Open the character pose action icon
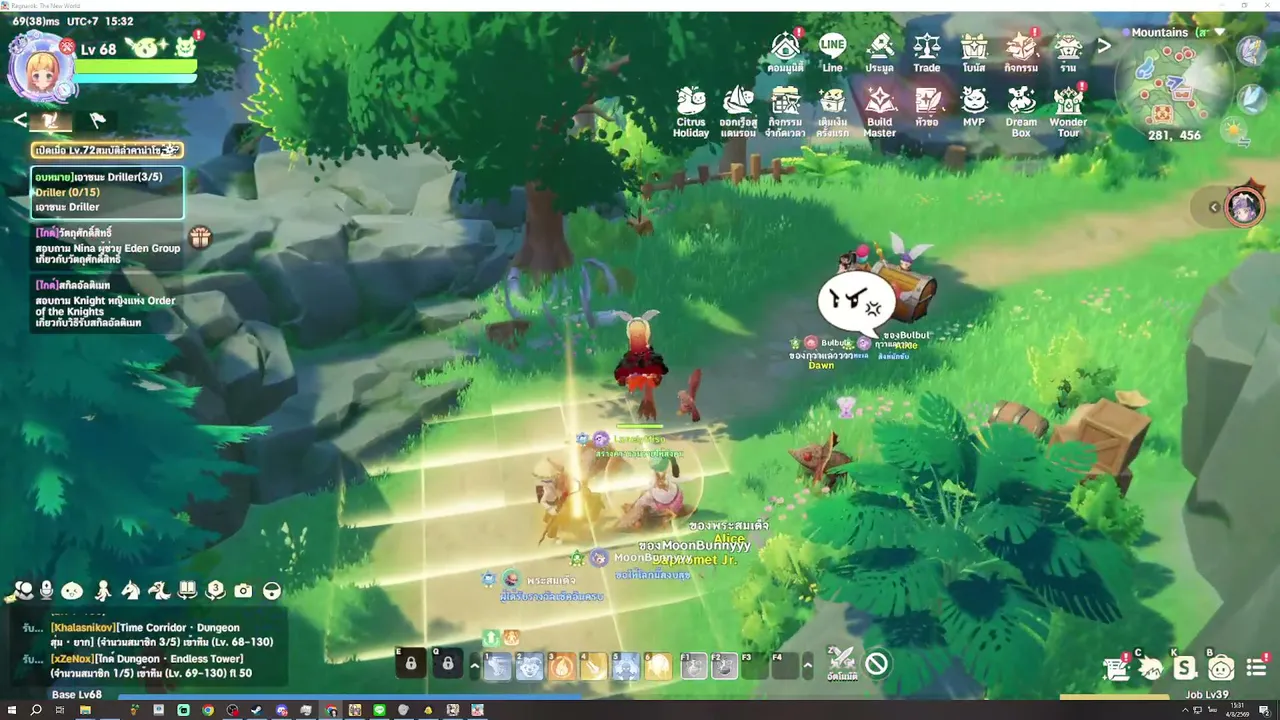The width and height of the screenshot is (1280, 720). pyautogui.click(x=102, y=591)
